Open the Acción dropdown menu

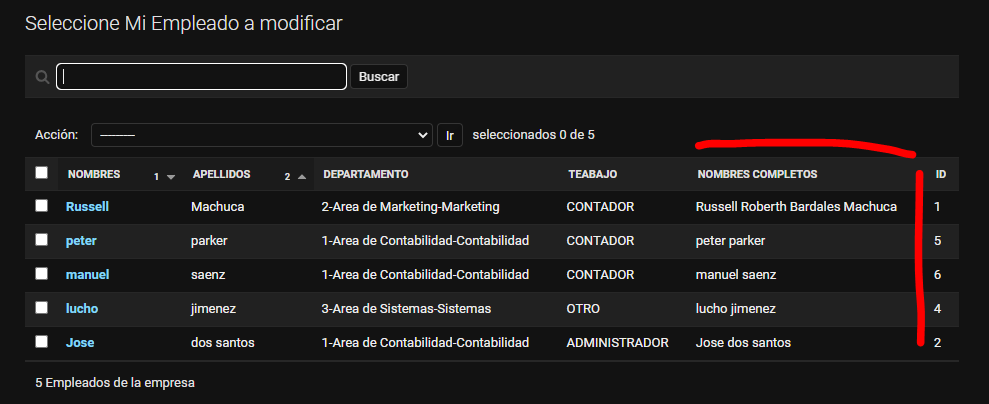pos(261,135)
